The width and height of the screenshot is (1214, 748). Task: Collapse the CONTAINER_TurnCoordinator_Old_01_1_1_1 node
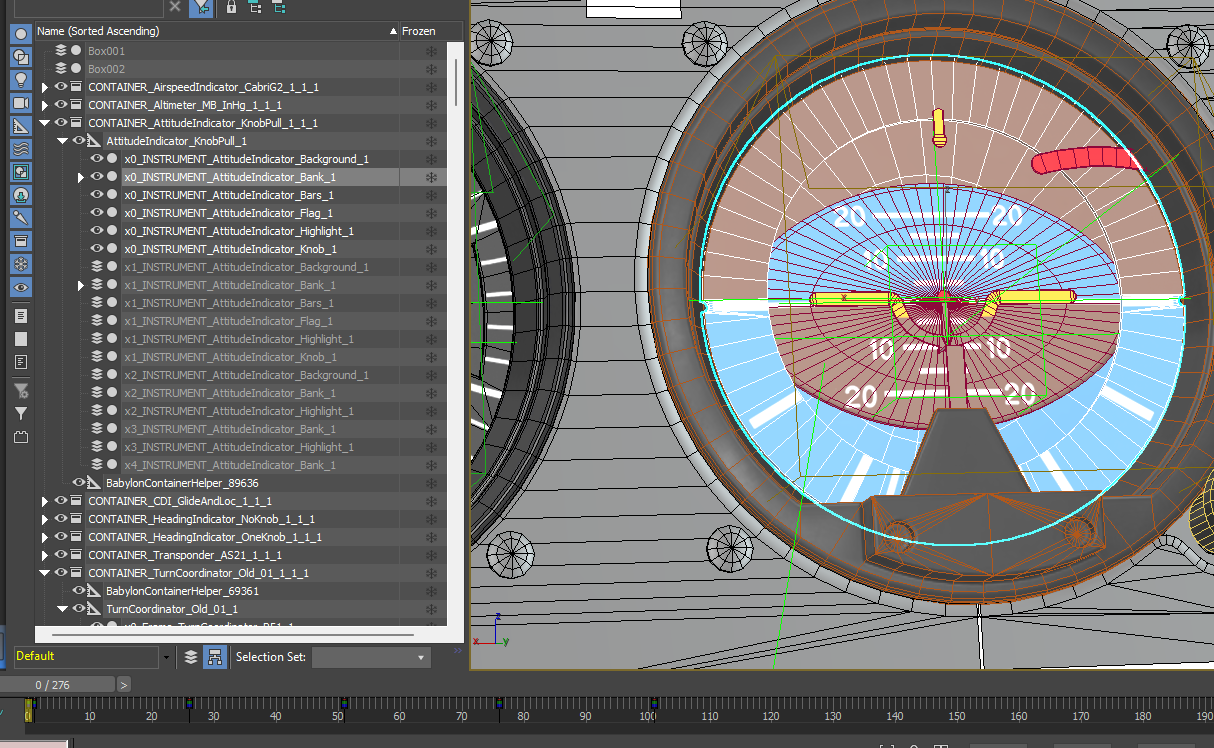(45, 573)
